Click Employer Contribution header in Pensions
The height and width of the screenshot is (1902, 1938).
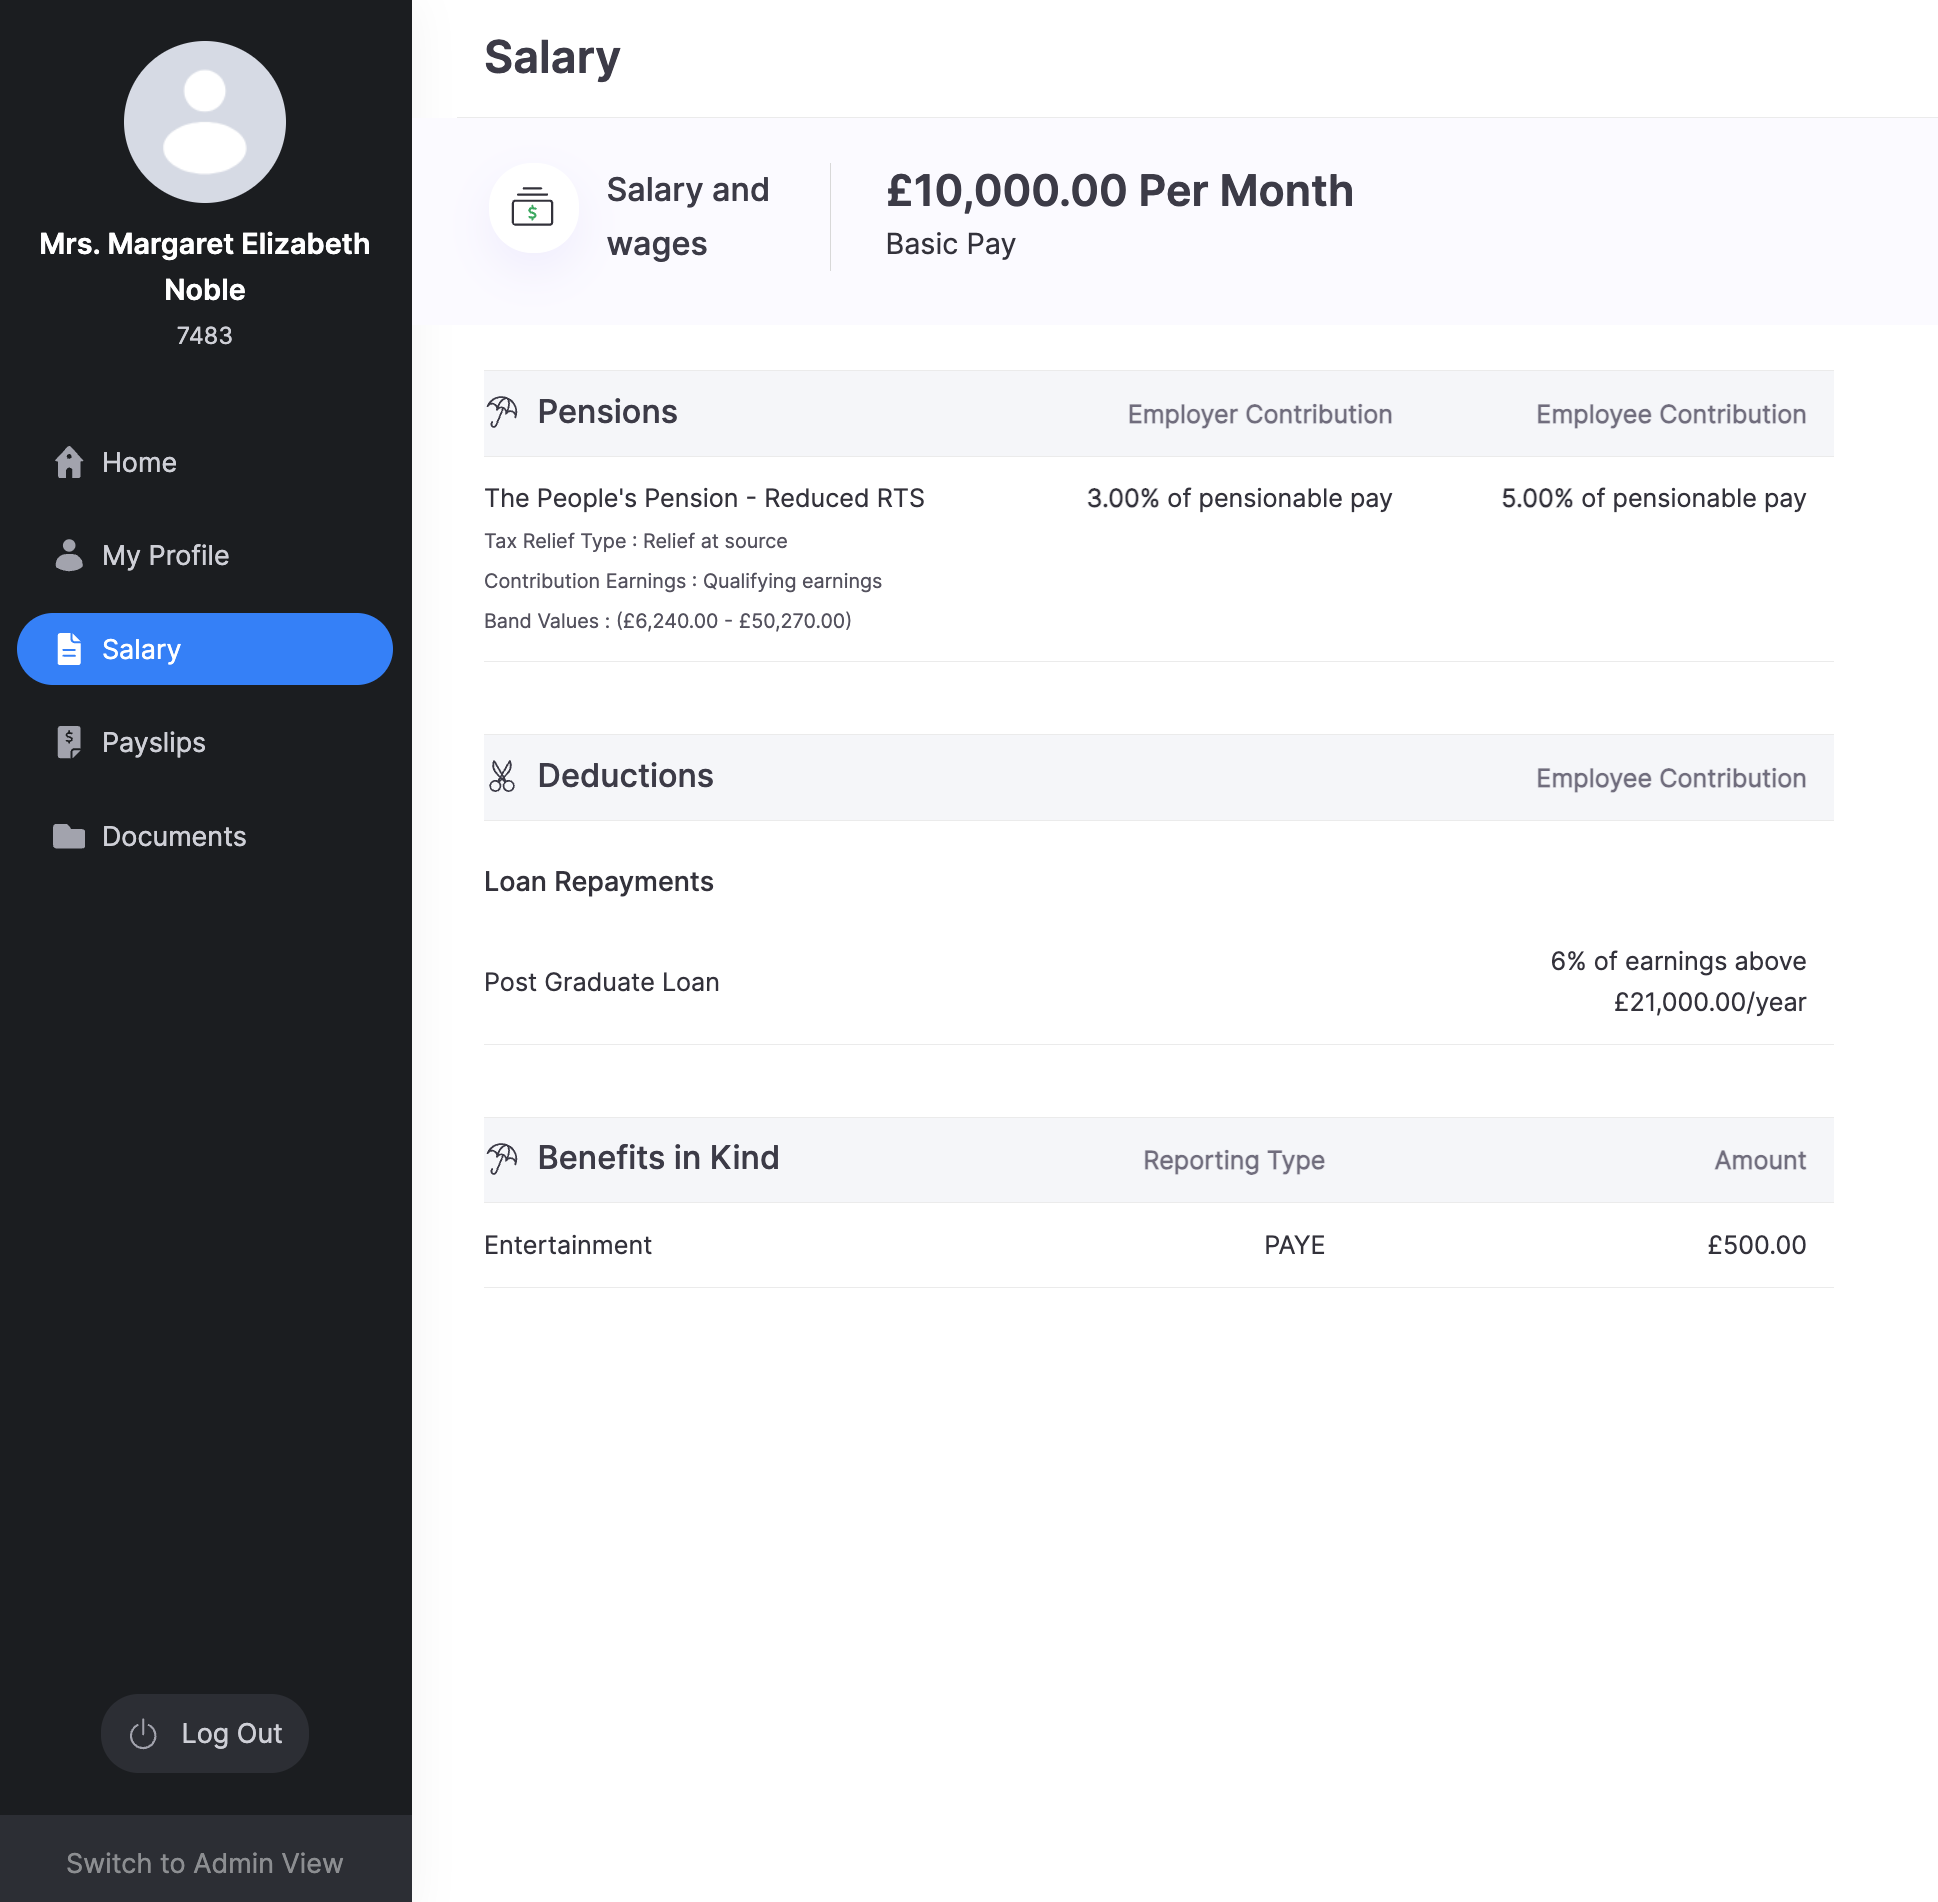[1260, 414]
